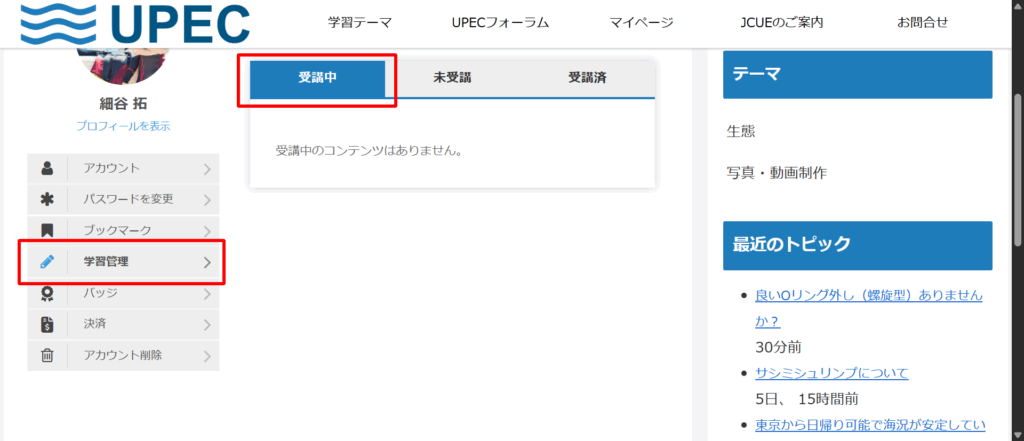Viewport: 1024px width, 441px height.
Task: Click the asterisk icon for password change
Action: point(47,199)
